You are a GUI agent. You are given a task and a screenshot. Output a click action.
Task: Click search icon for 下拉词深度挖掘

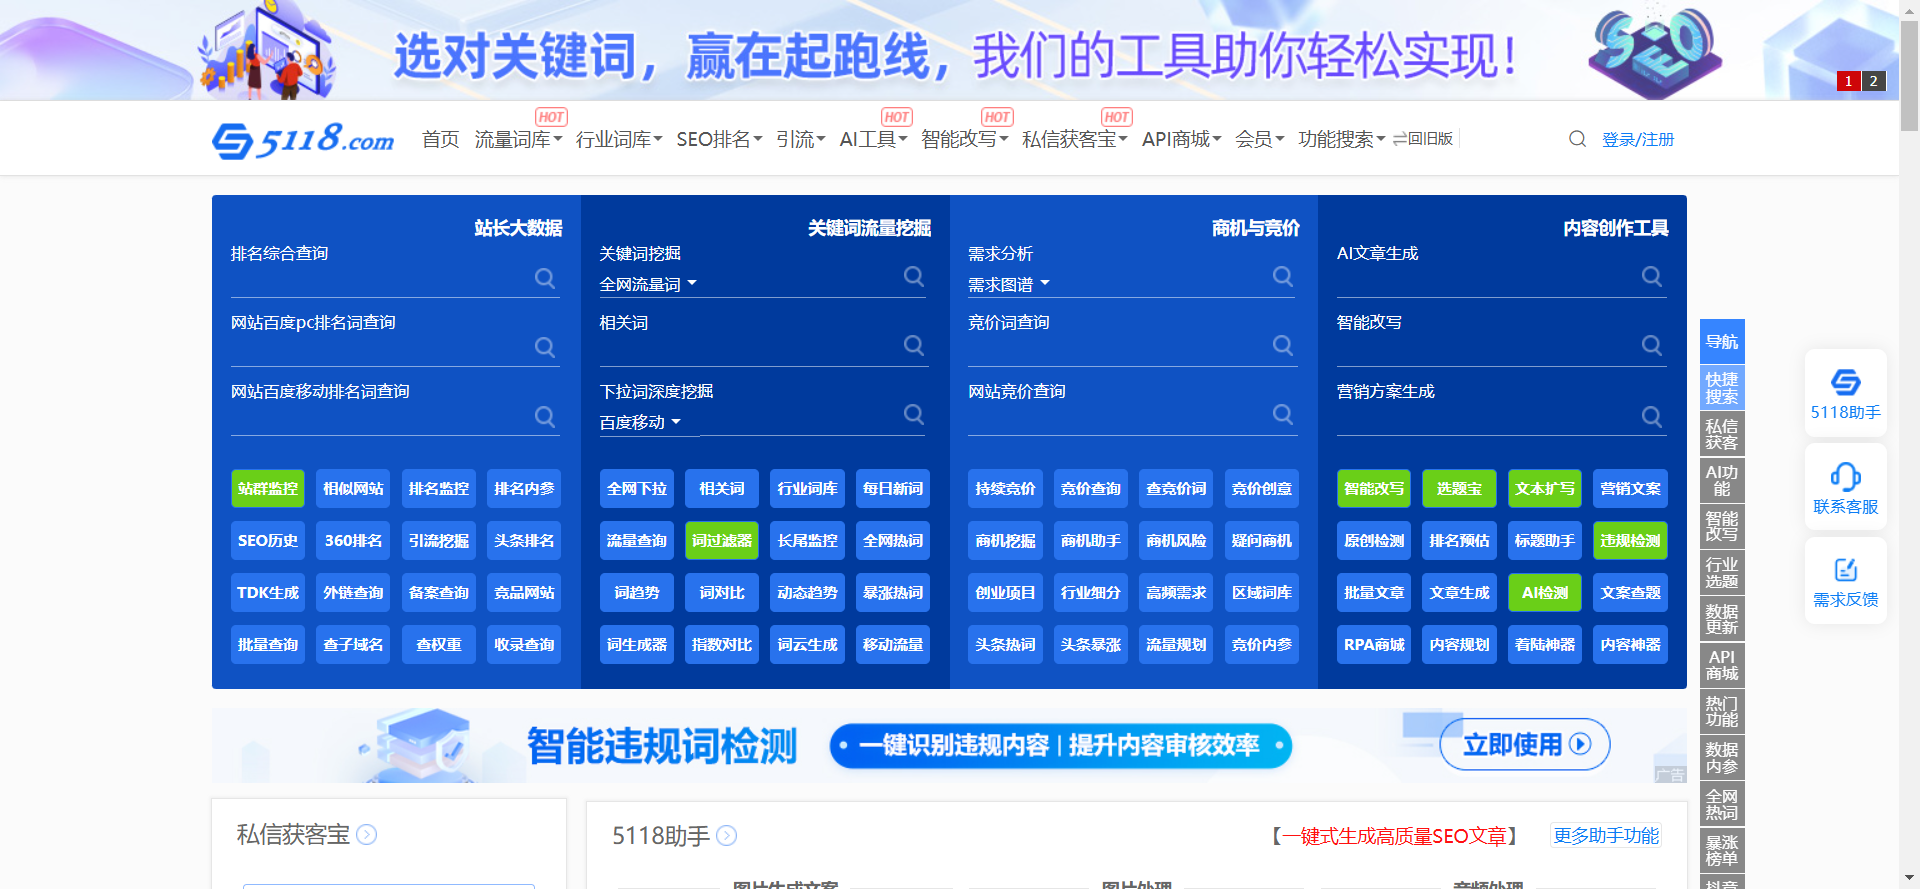tap(914, 414)
